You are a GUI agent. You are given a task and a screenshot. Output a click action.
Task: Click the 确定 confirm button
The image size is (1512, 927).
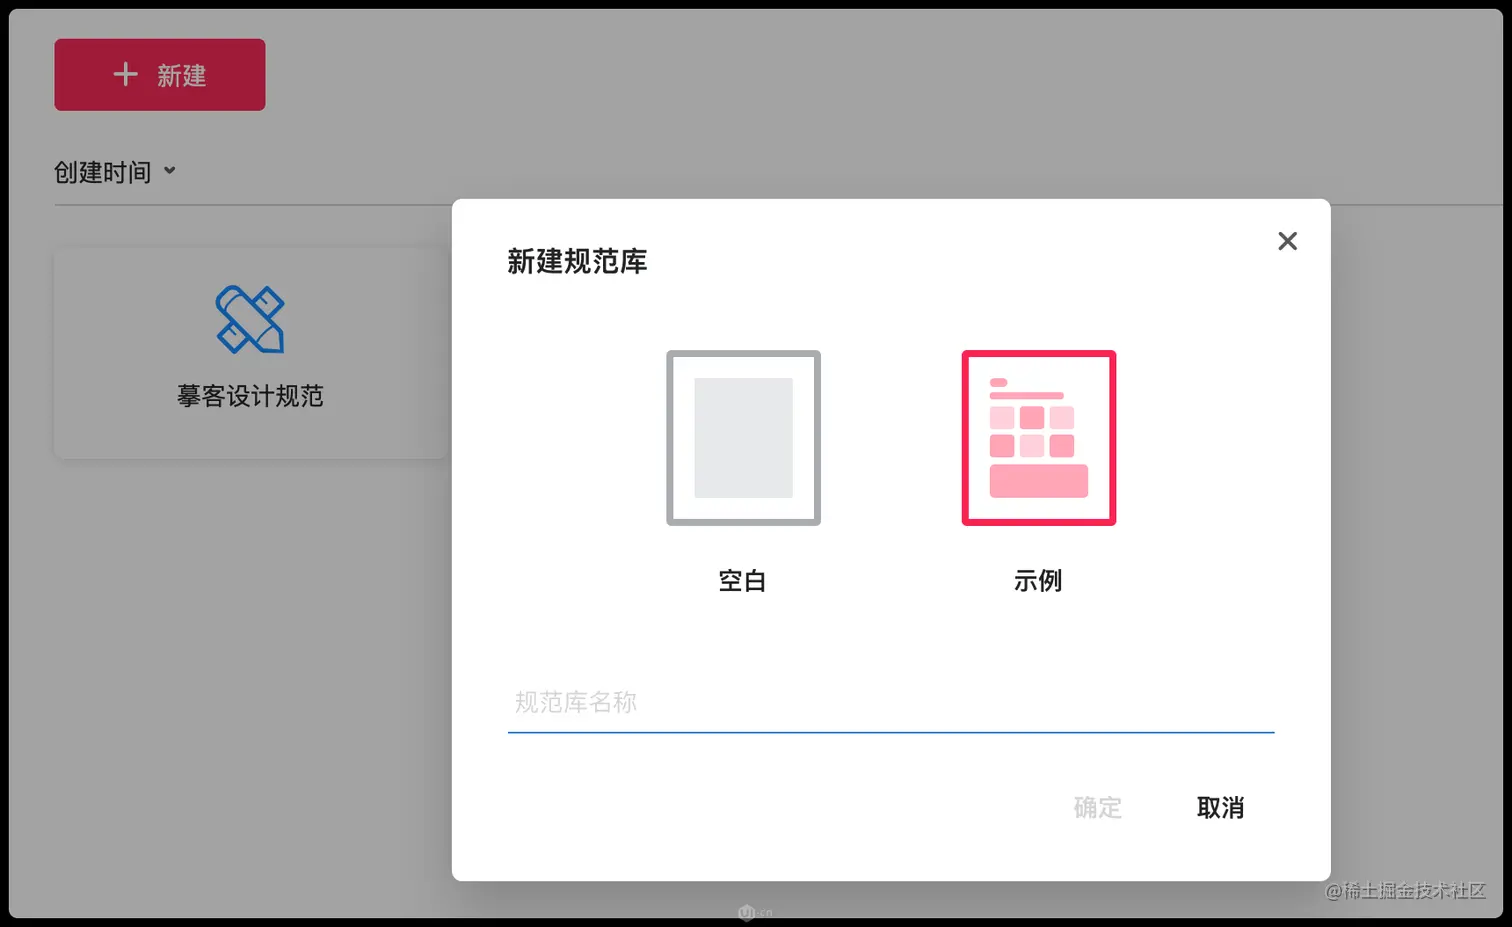(x=1097, y=808)
